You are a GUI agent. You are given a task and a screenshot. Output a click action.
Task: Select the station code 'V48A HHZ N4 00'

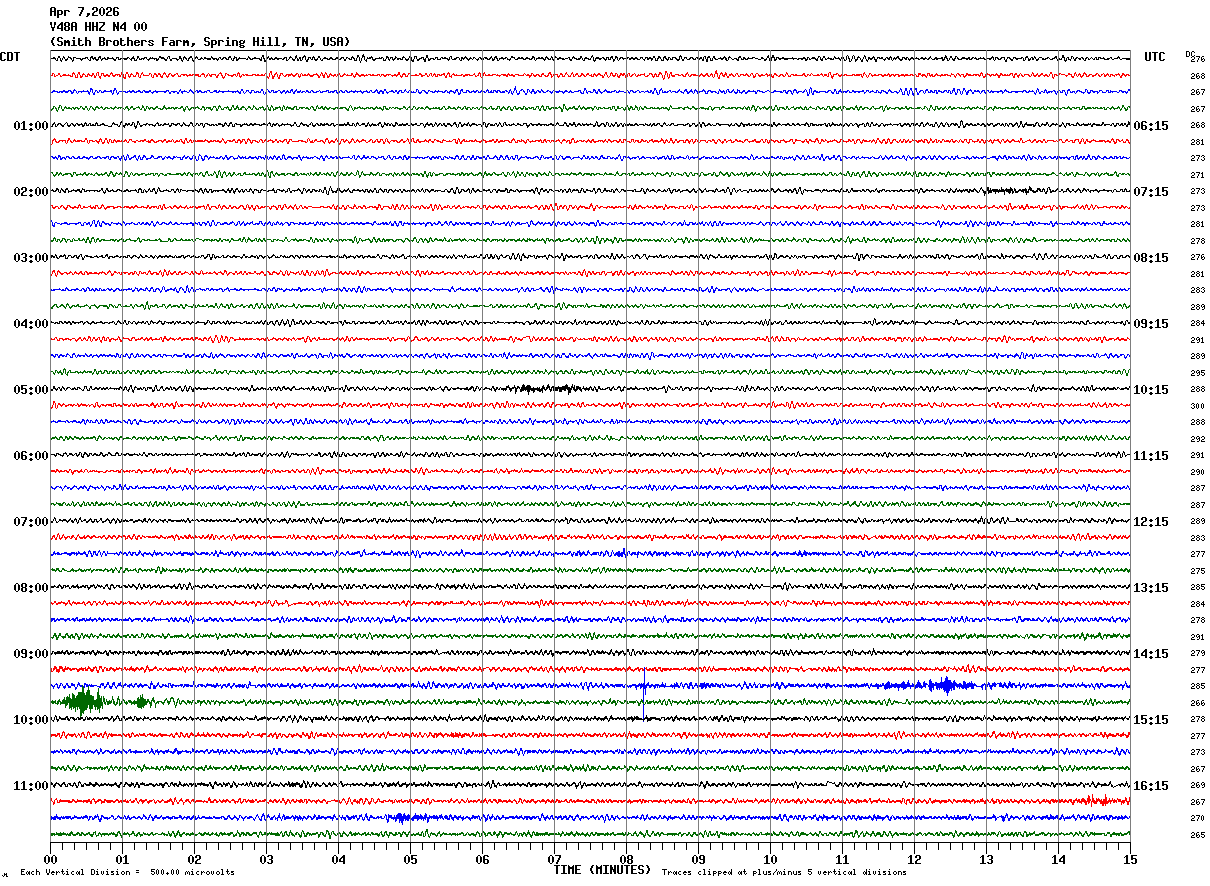click(x=98, y=27)
